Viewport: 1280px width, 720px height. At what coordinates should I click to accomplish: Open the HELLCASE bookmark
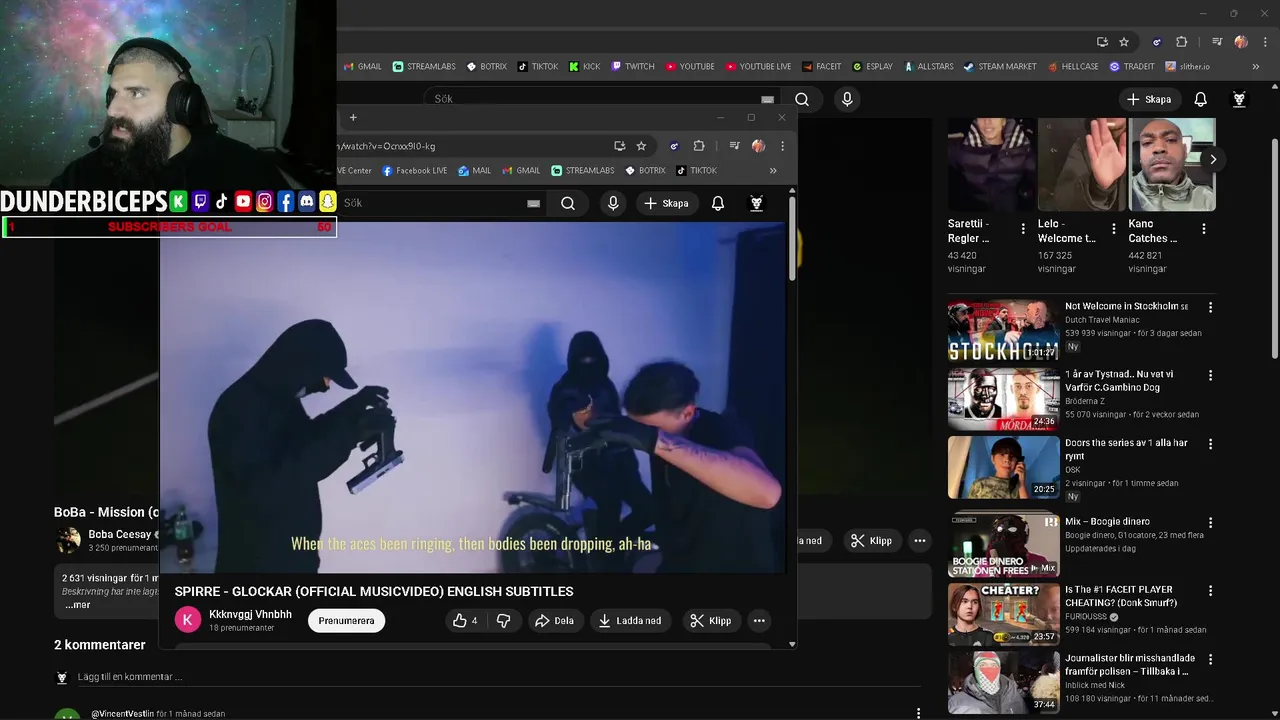coord(1073,67)
